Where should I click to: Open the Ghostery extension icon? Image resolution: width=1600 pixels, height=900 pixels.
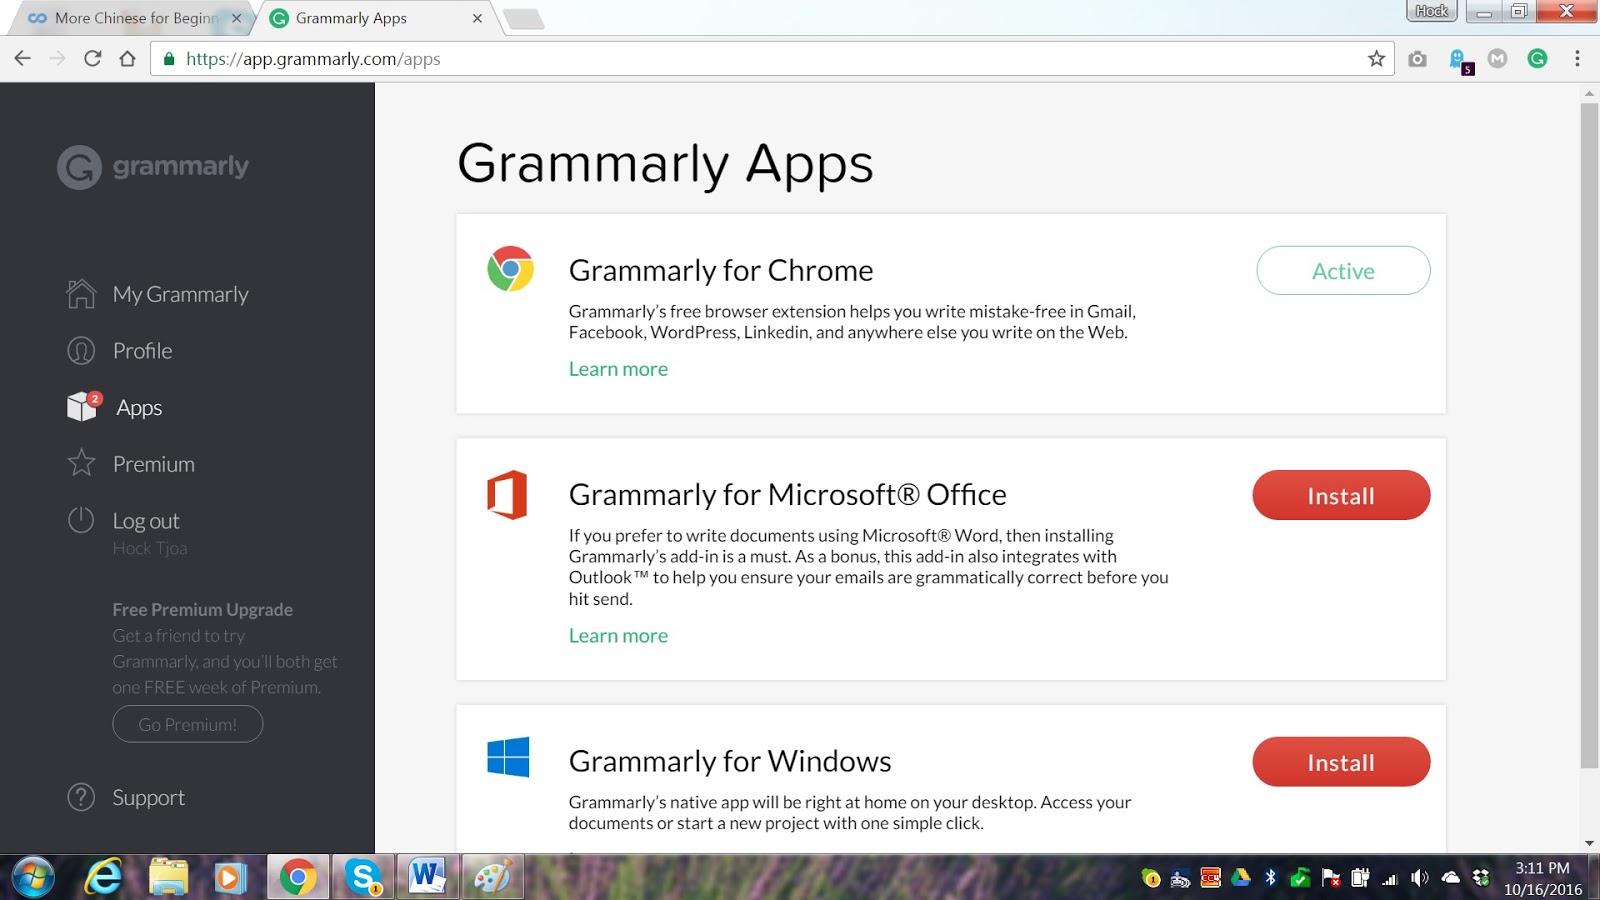1459,61
